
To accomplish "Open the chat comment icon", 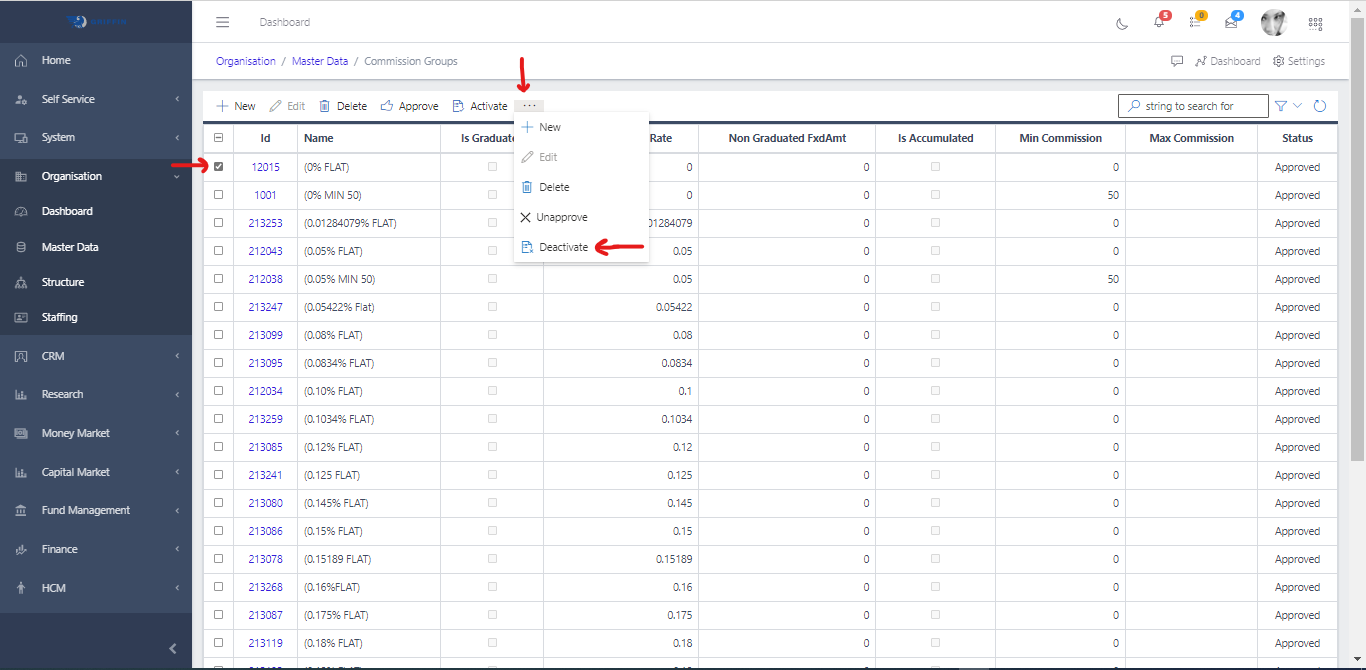I will tap(1177, 61).
